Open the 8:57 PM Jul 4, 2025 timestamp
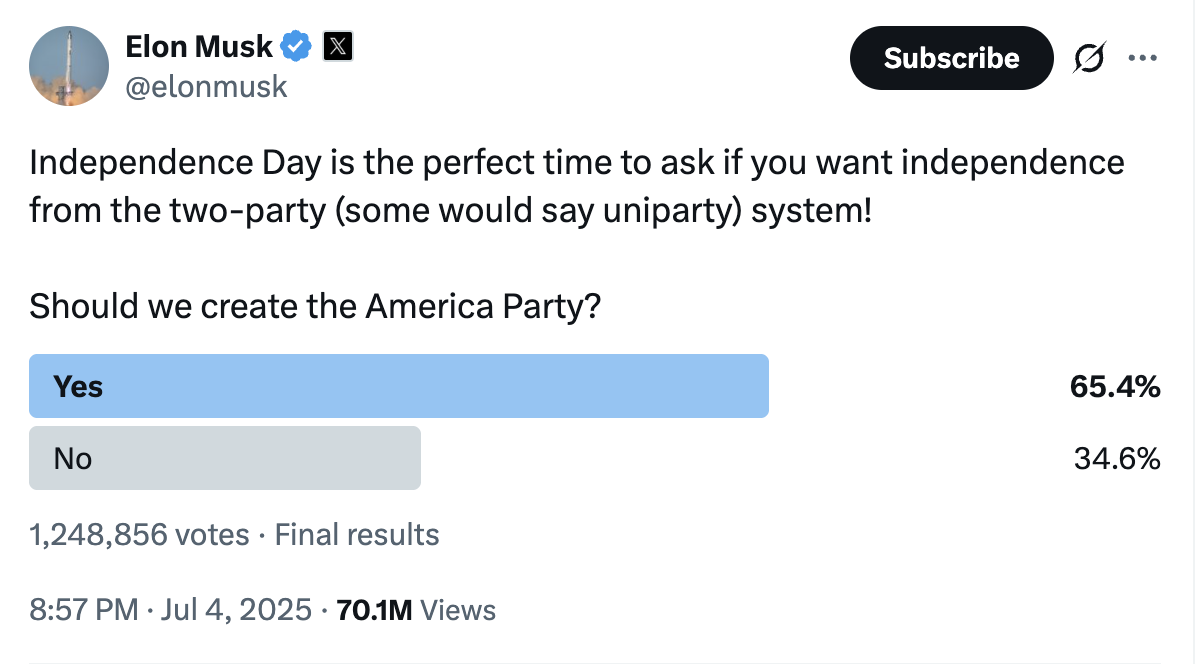Viewport: 1196px width, 664px height. pyautogui.click(x=170, y=610)
